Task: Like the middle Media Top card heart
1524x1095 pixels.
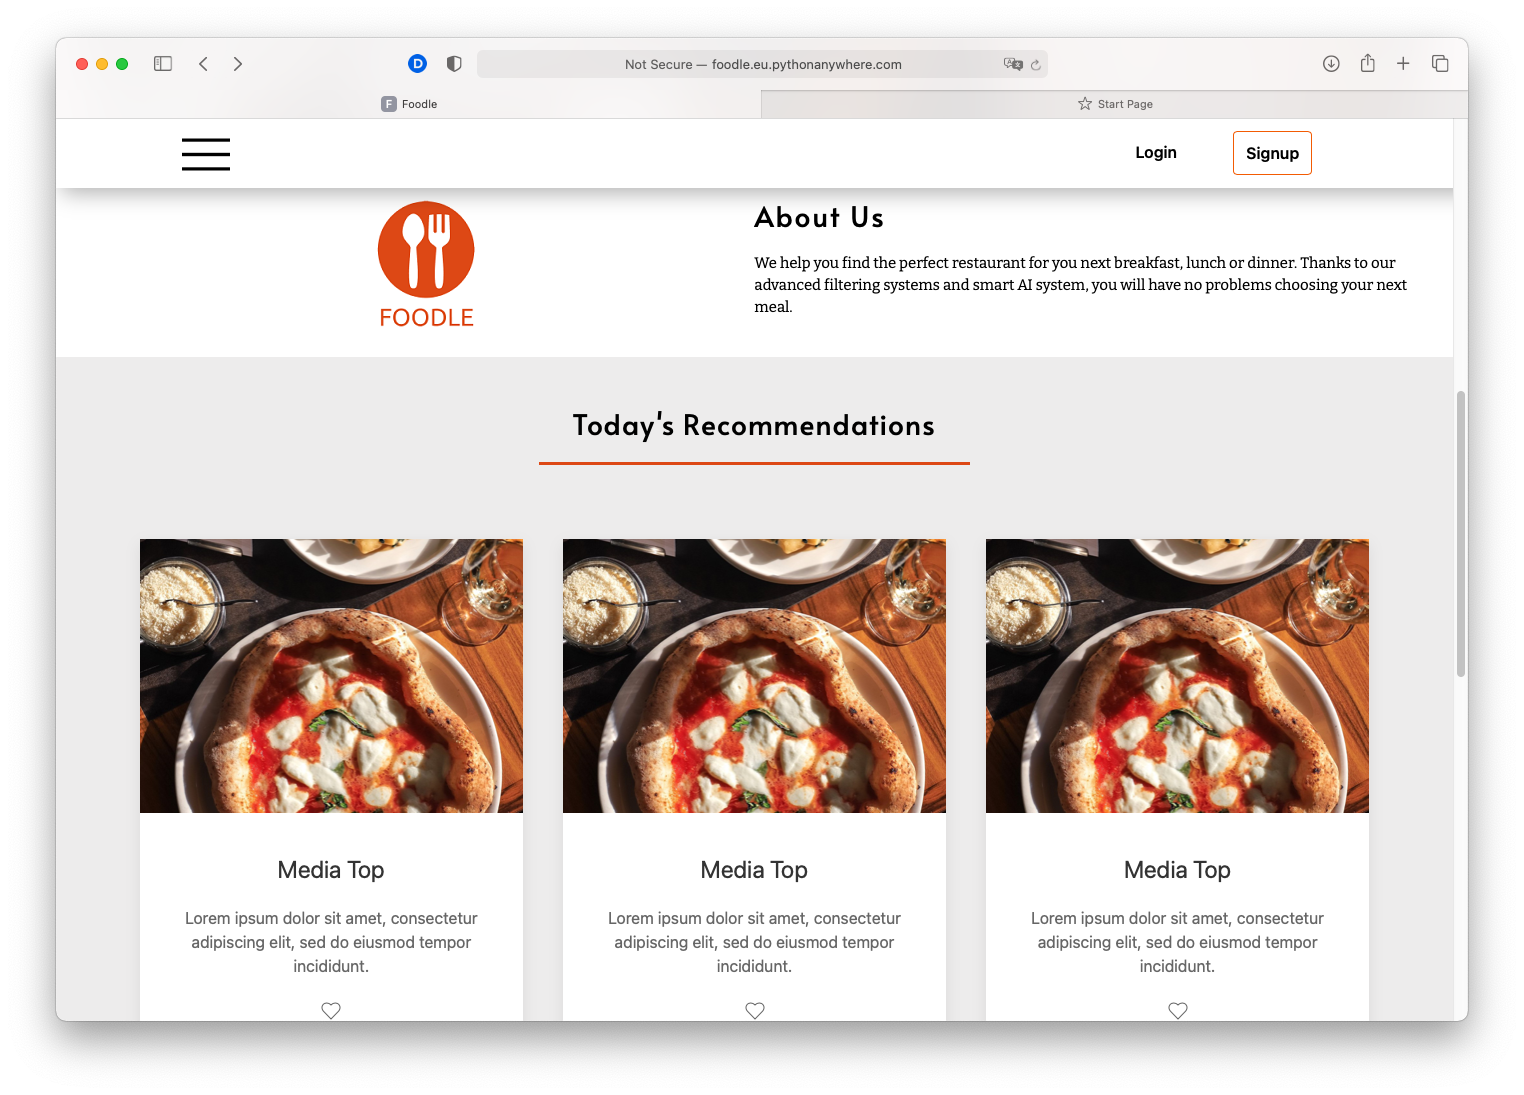Action: pos(755,1010)
